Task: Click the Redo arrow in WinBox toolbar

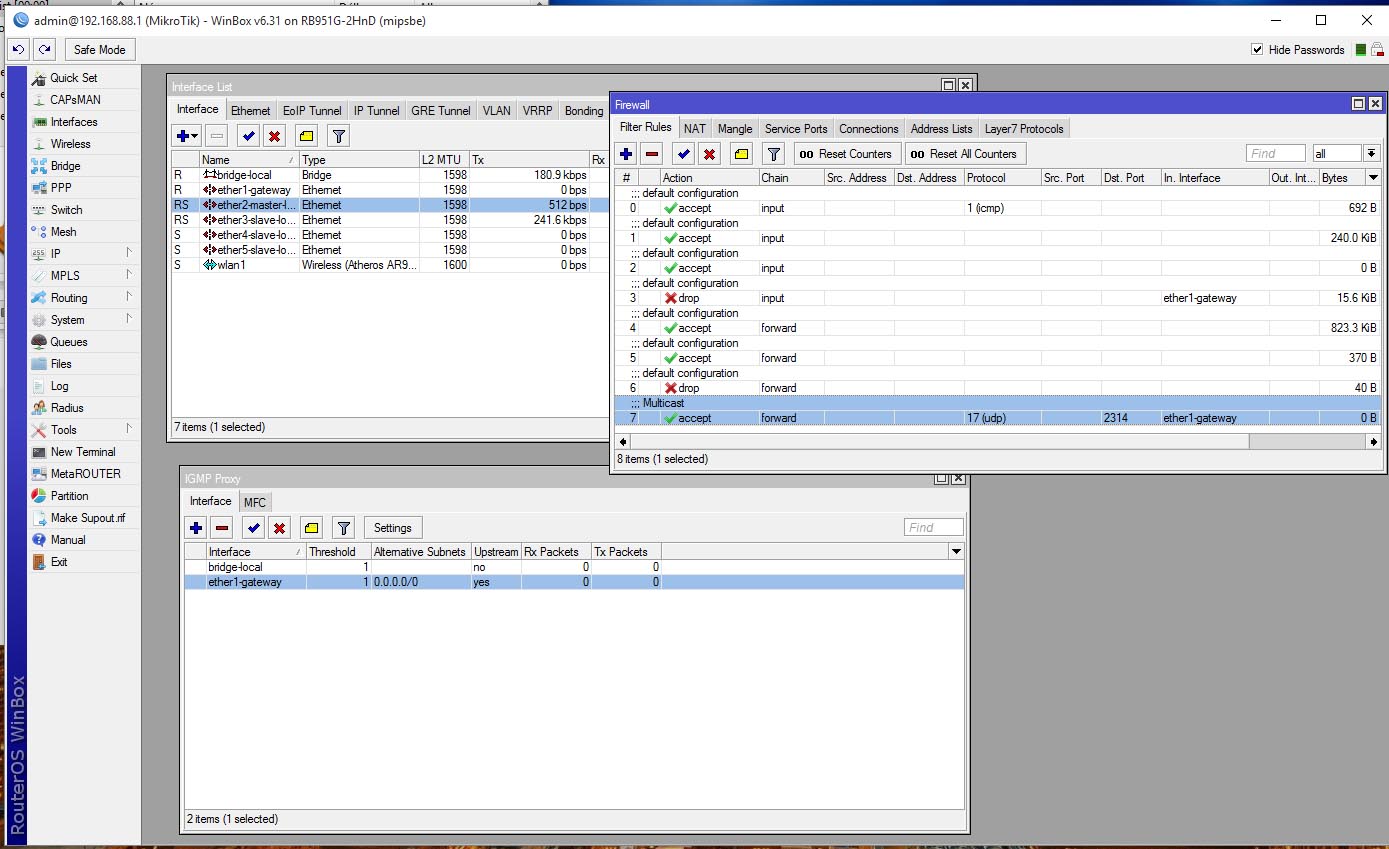Action: pyautogui.click(x=44, y=49)
